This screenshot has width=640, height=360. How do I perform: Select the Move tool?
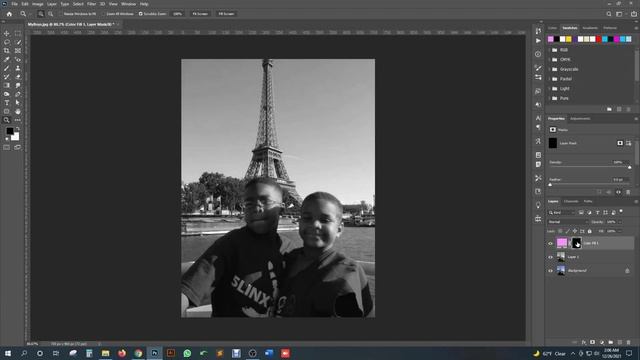pyautogui.click(x=7, y=33)
